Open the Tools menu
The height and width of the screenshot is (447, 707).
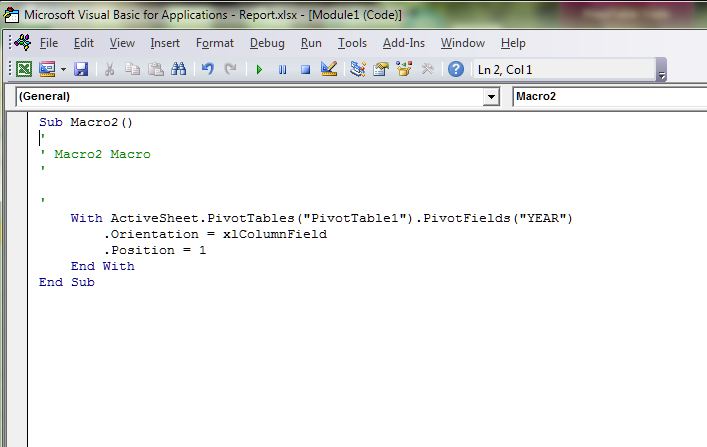point(352,43)
